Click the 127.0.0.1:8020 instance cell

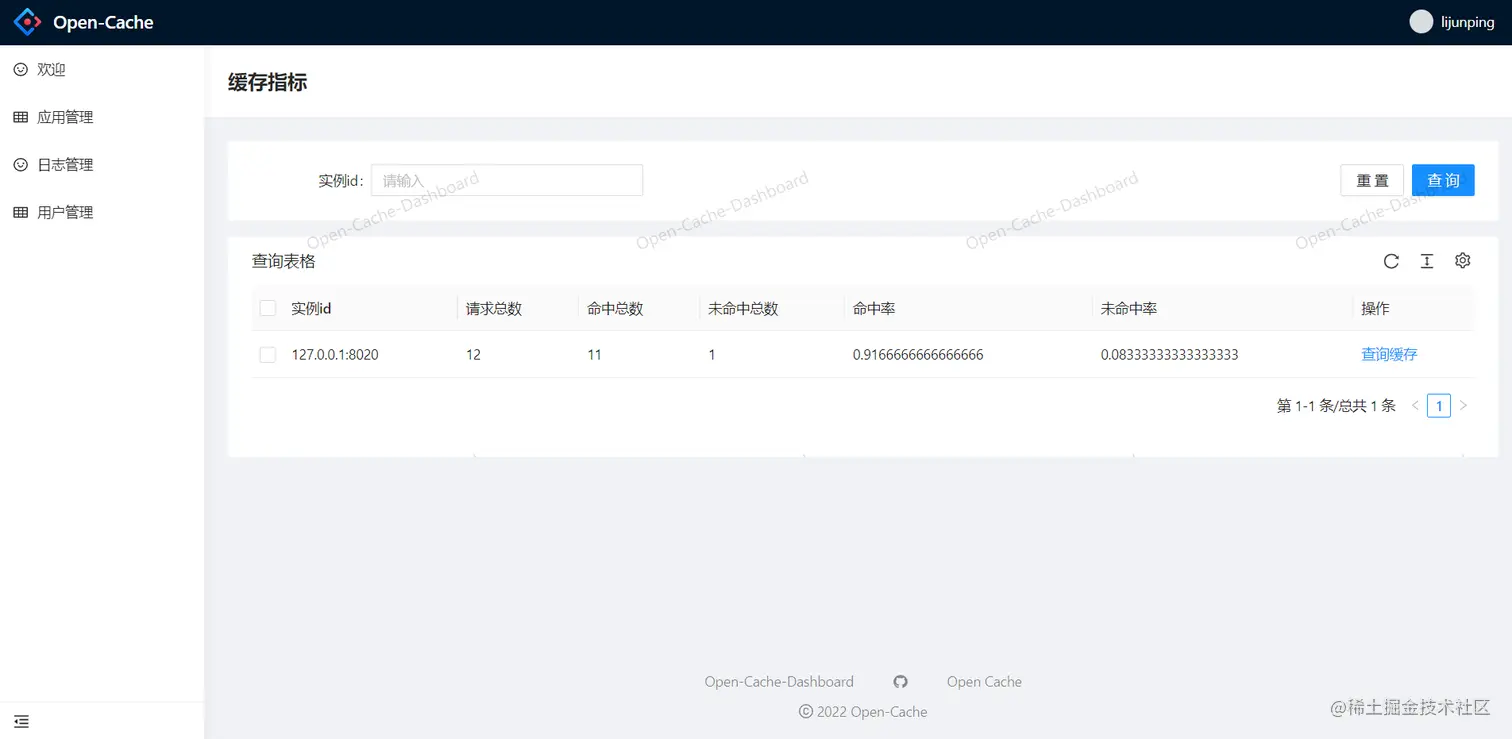pos(335,354)
